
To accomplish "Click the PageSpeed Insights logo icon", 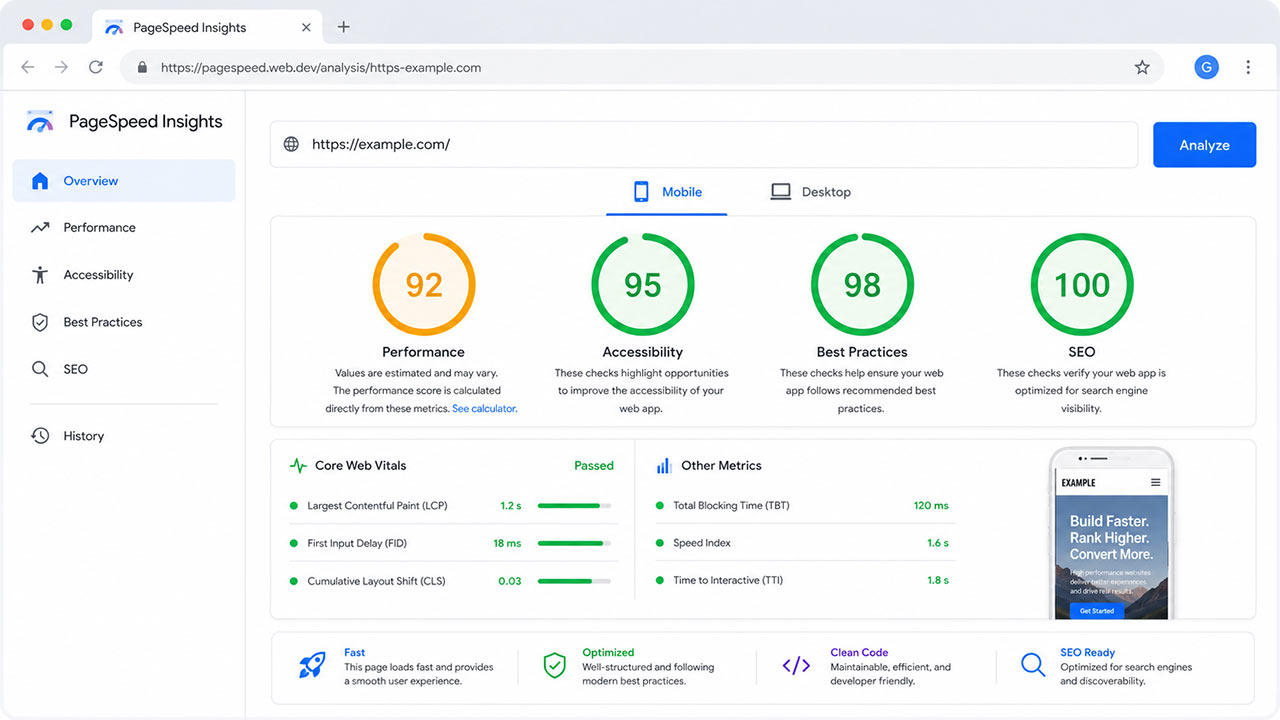I will (40, 122).
